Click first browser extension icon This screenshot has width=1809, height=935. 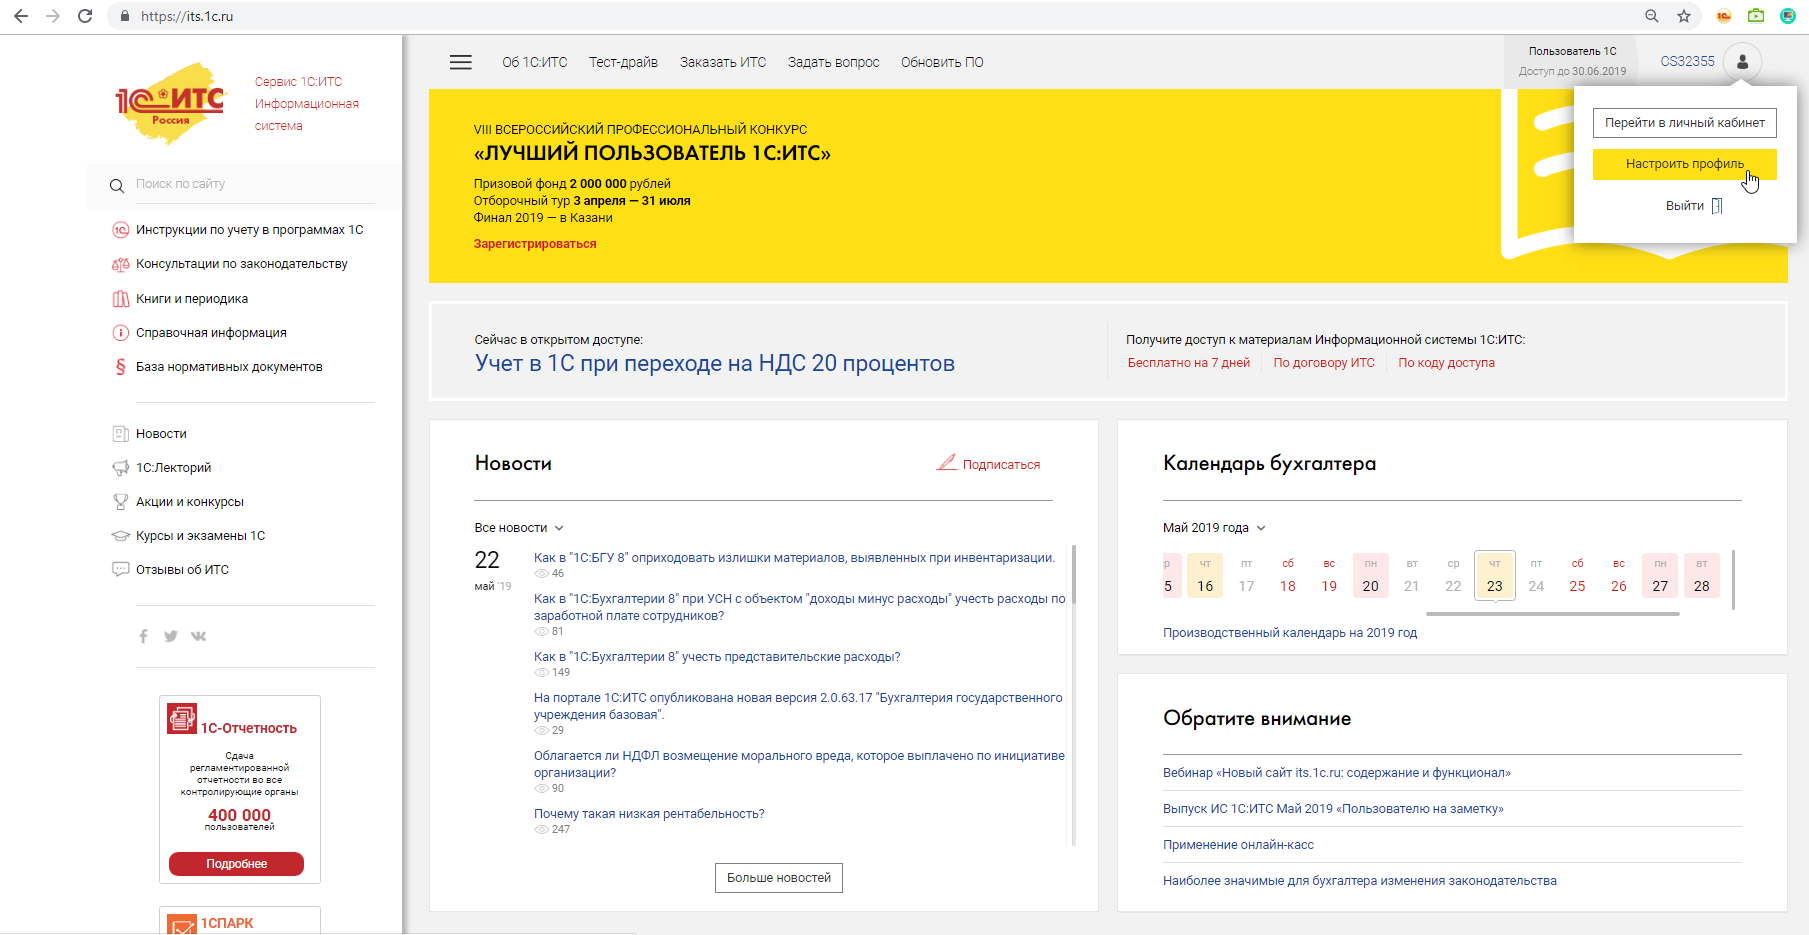click(1724, 16)
